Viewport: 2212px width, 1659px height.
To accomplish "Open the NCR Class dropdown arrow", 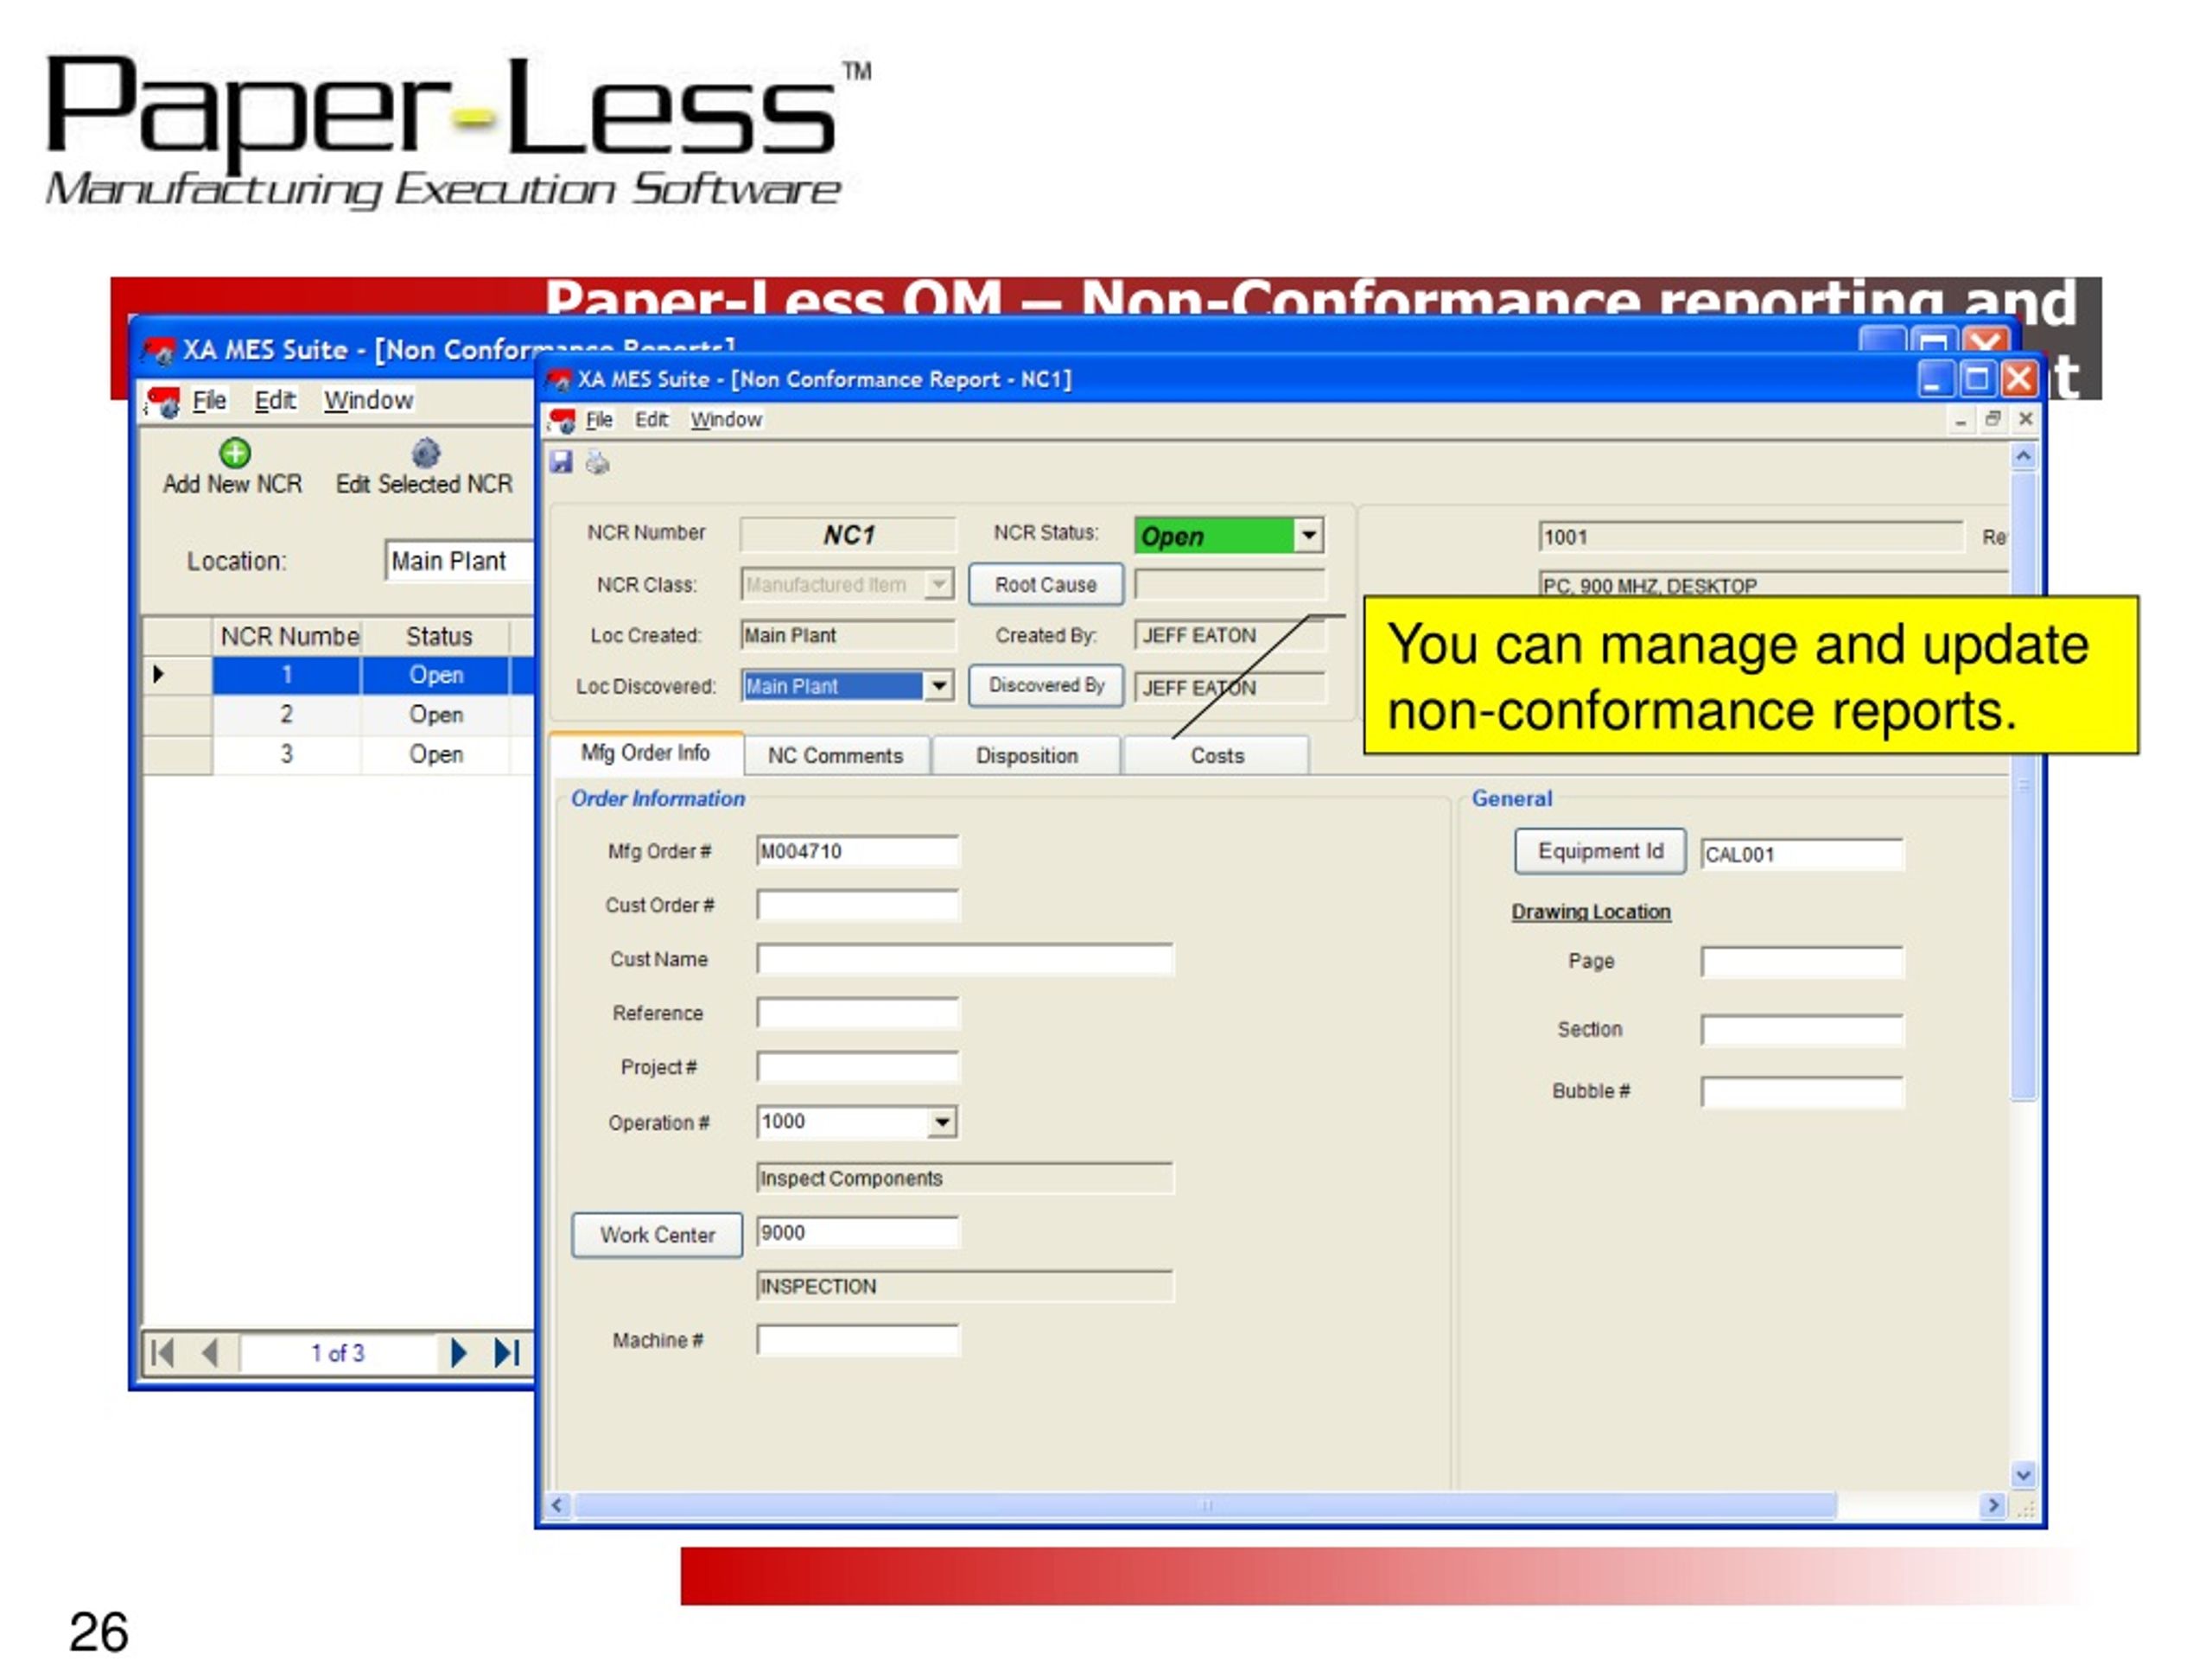I will pos(939,584).
